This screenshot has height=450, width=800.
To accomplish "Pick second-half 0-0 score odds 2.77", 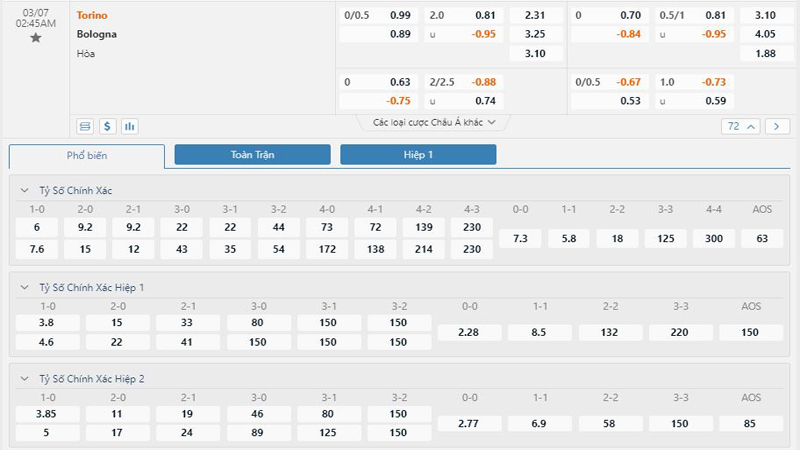I will coord(469,423).
